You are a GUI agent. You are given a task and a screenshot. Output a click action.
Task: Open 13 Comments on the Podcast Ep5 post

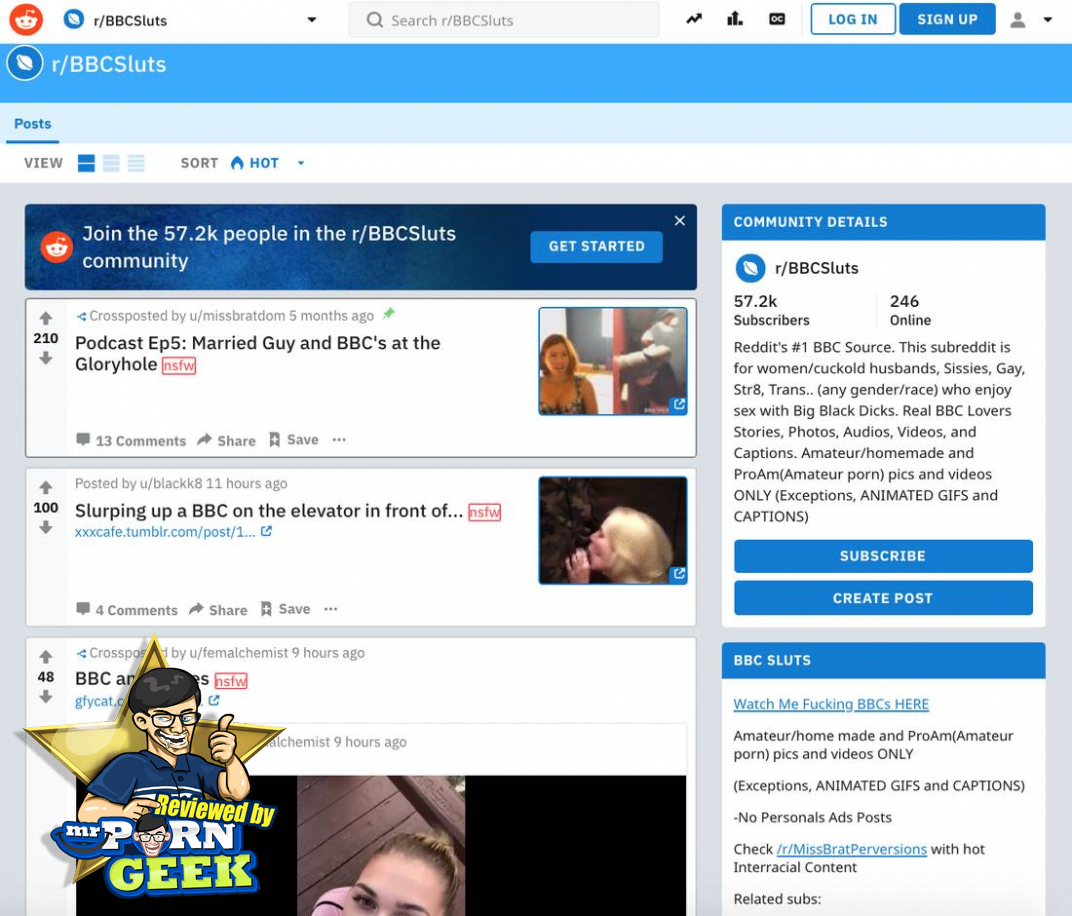[131, 441]
